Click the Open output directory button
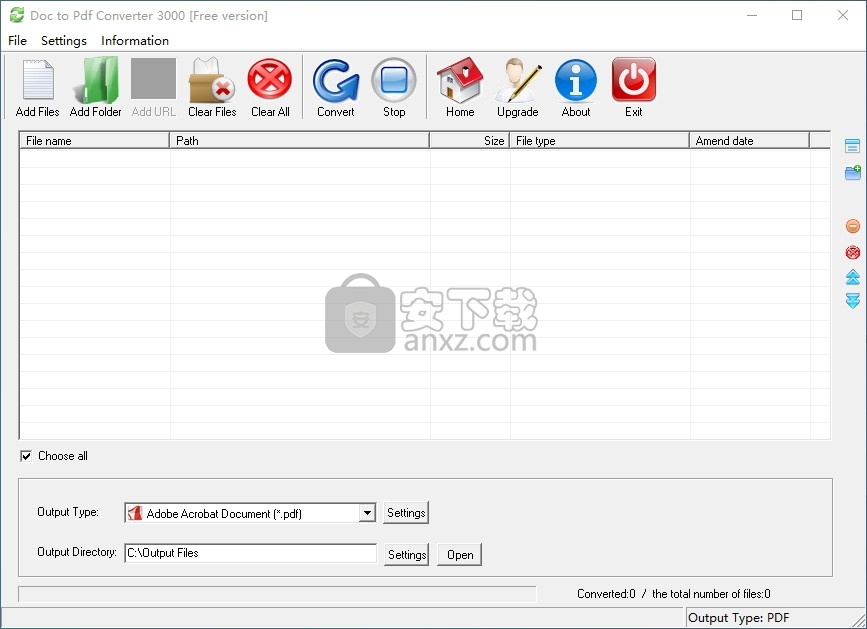 [459, 554]
